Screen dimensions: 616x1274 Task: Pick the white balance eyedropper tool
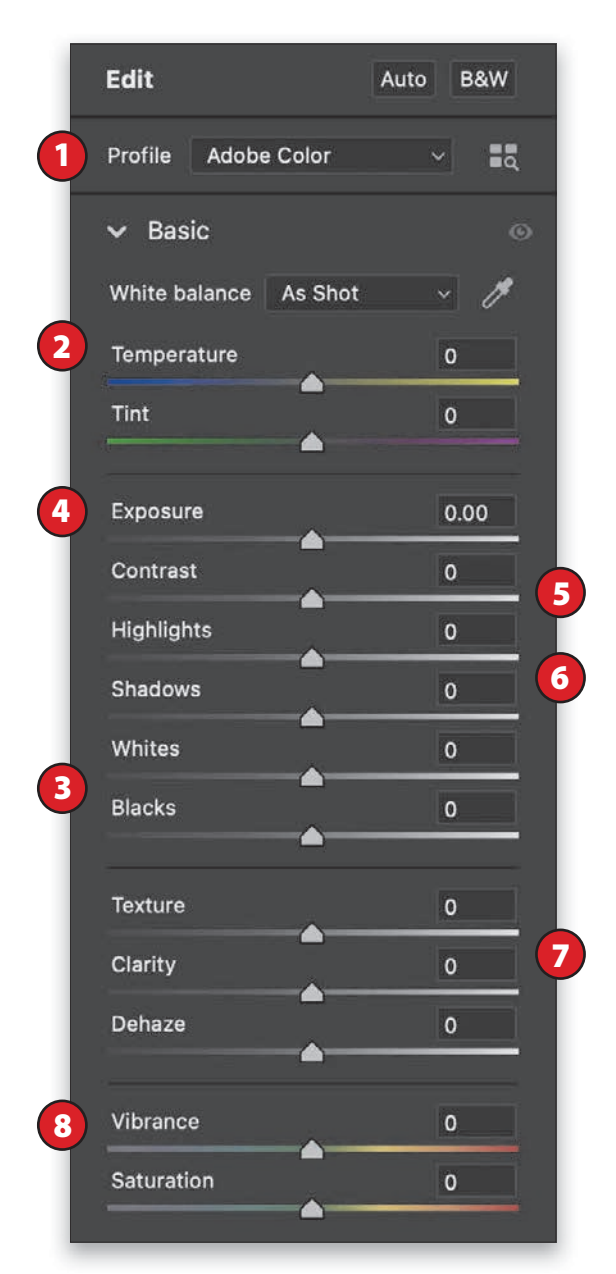(495, 294)
